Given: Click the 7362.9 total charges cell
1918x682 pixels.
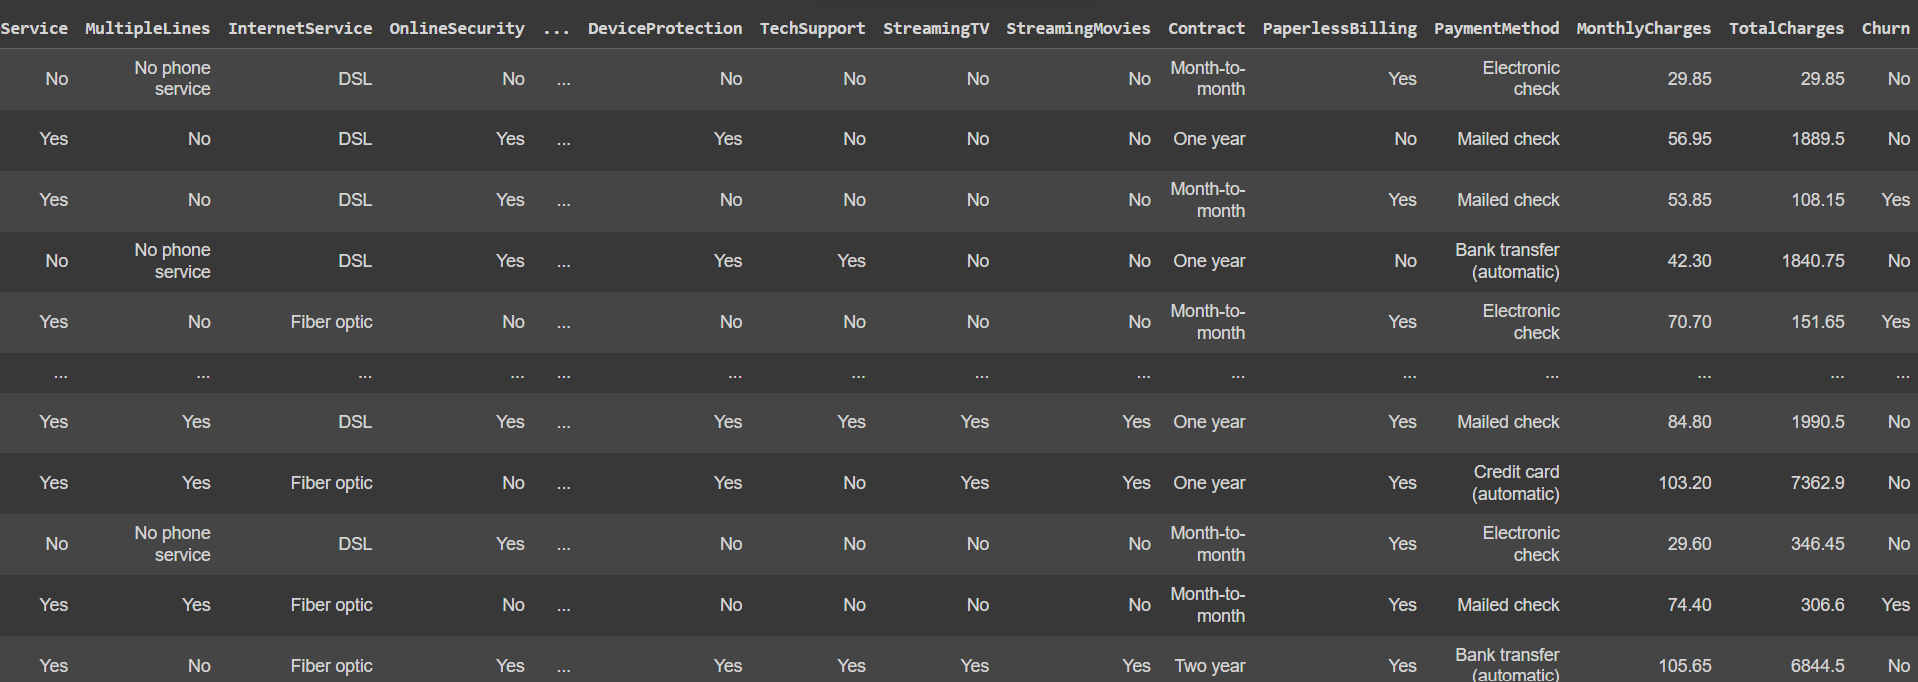Looking at the screenshot, I should click(1817, 483).
